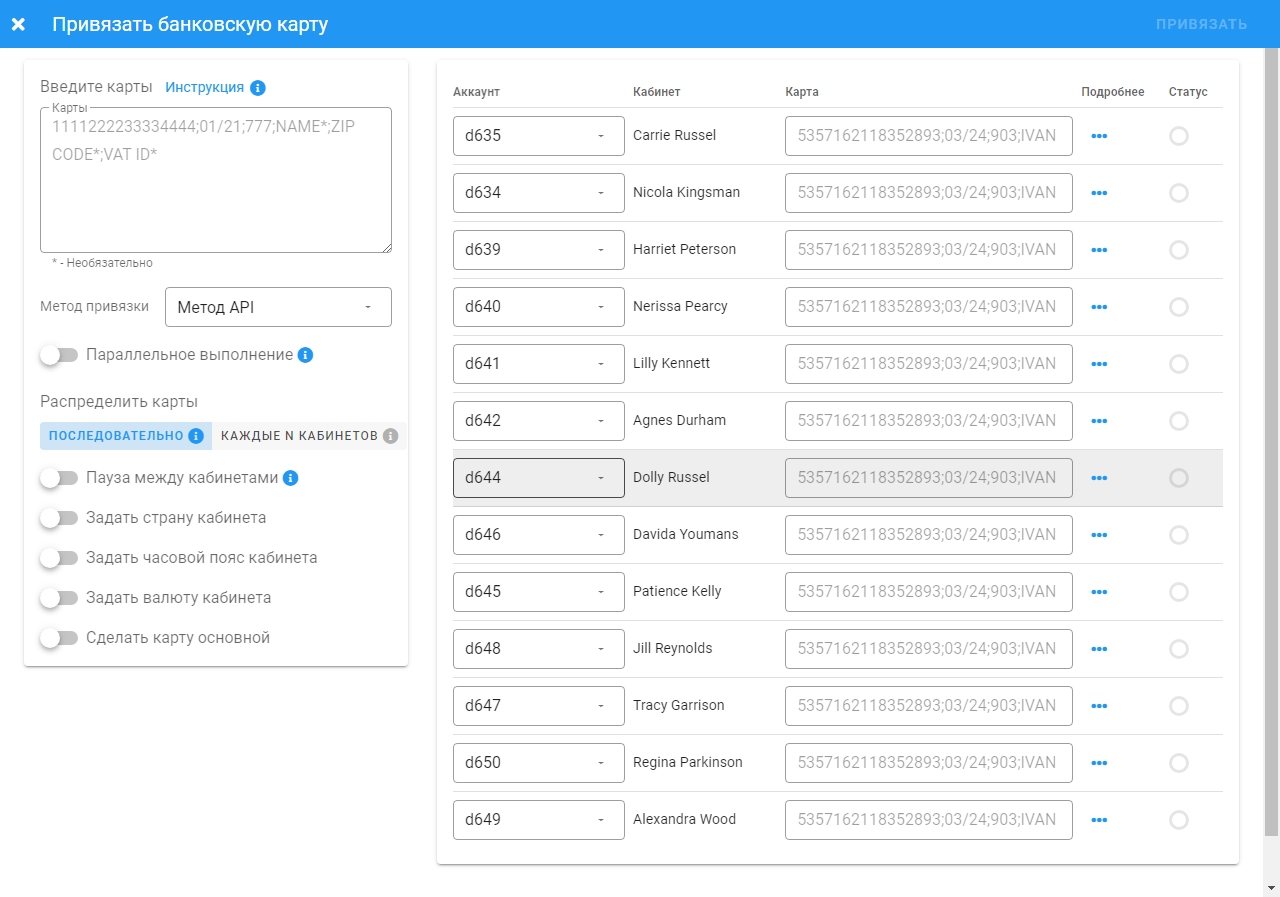Click cabinet name Patience Kelly
Viewport: 1280px width, 897px height.
(x=677, y=592)
